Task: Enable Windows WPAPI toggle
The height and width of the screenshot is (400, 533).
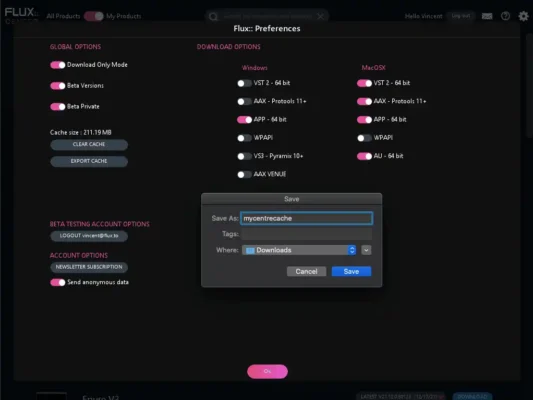Action: (244, 138)
